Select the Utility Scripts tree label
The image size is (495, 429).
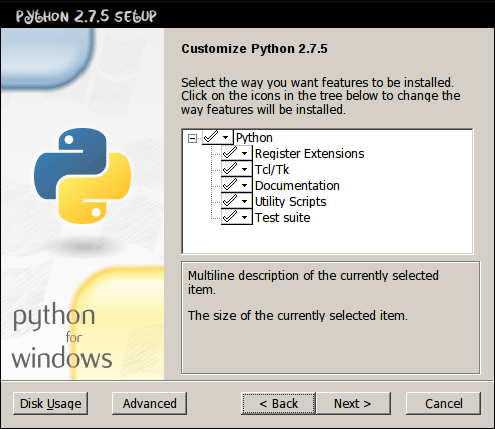click(290, 201)
